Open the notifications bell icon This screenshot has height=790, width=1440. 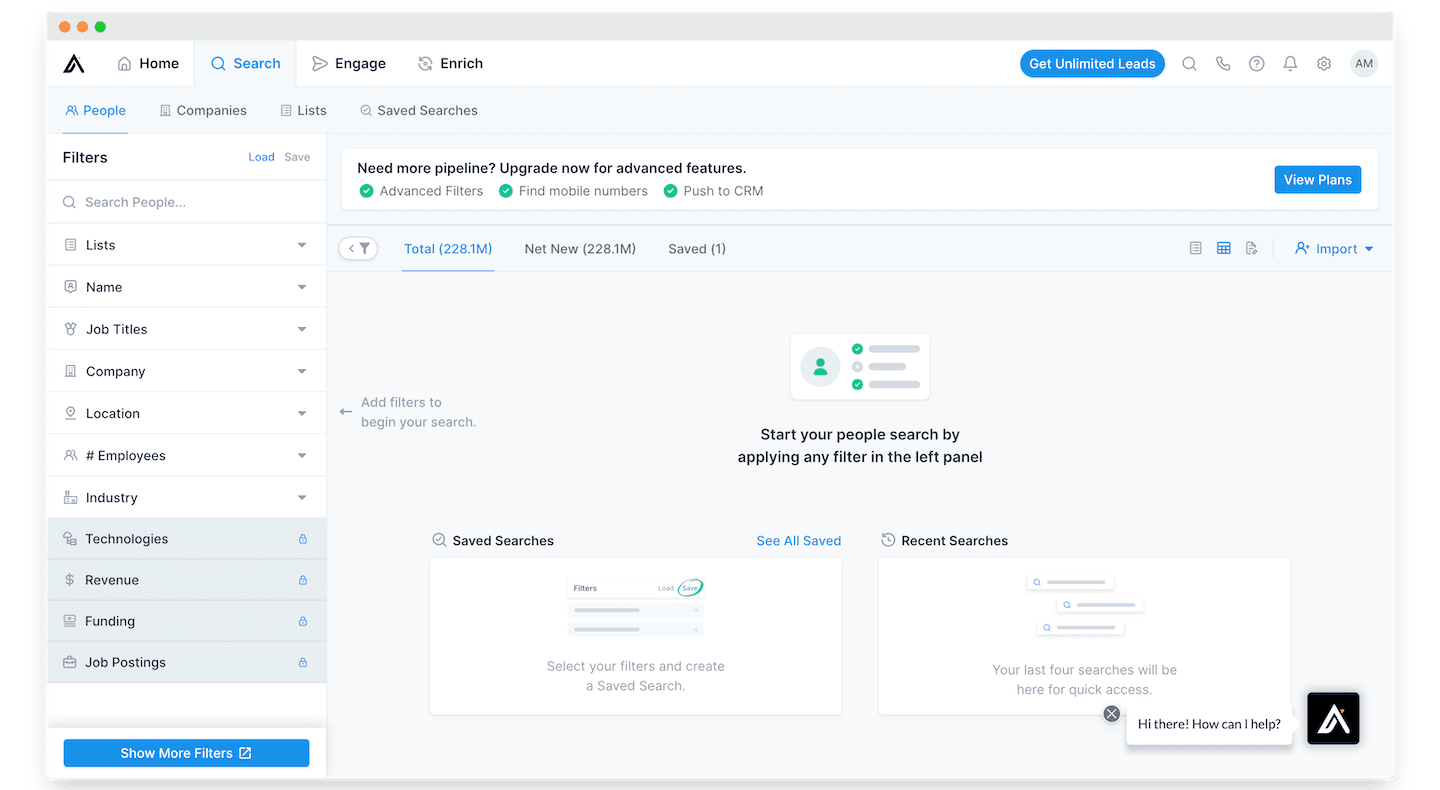(x=1291, y=63)
